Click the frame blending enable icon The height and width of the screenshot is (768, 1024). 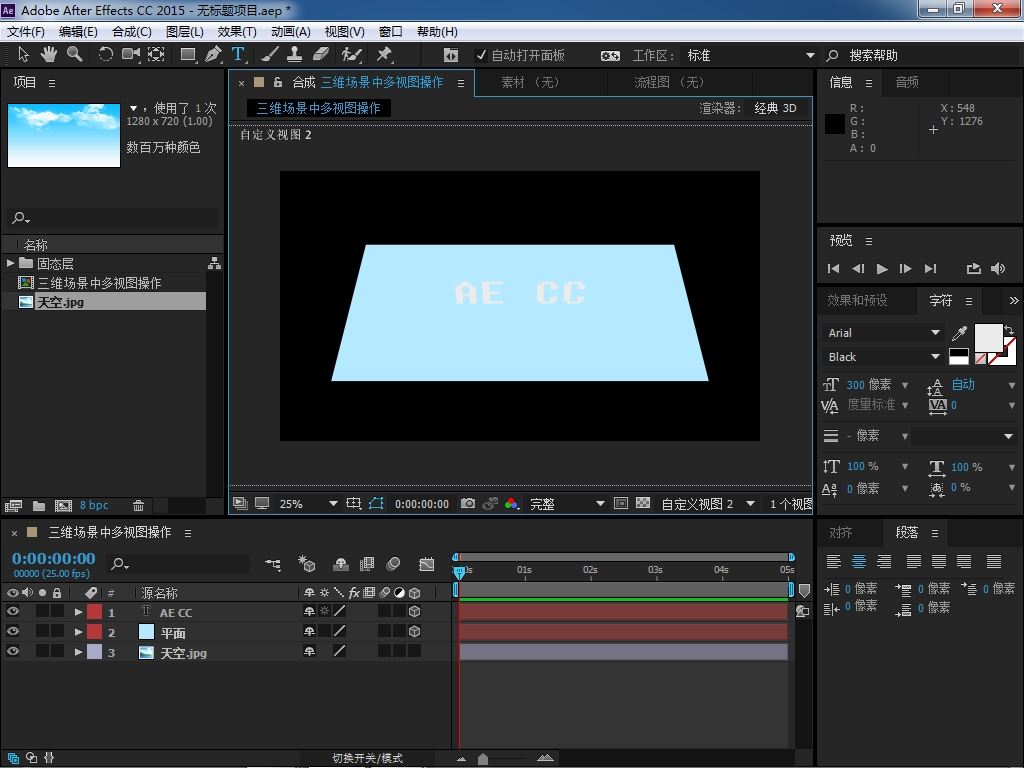[x=367, y=564]
